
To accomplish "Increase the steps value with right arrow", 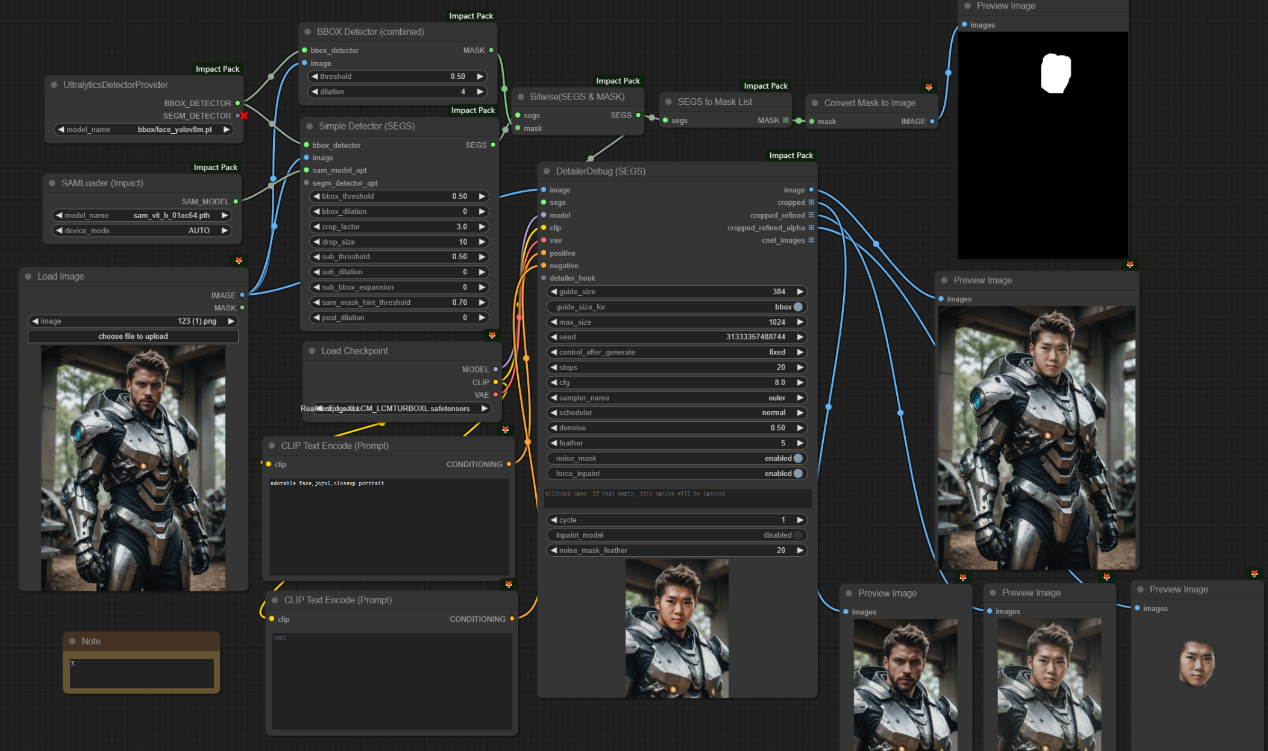I will [799, 367].
